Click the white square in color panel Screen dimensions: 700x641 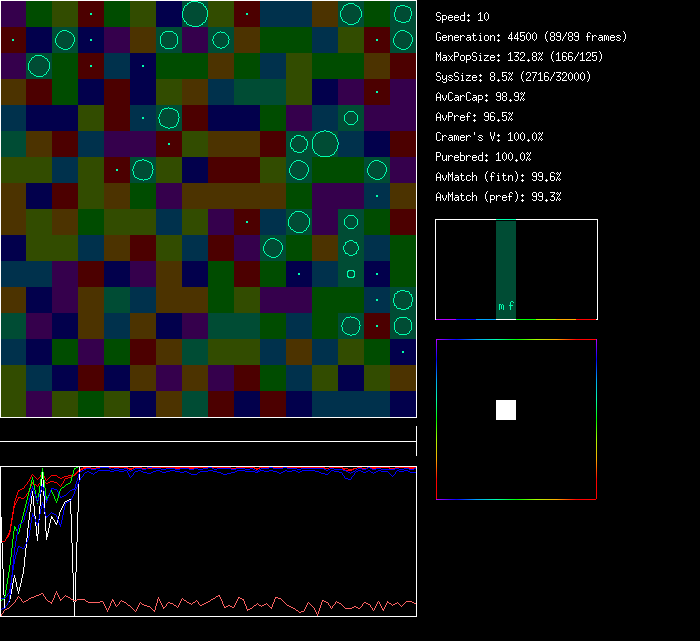pyautogui.click(x=506, y=410)
